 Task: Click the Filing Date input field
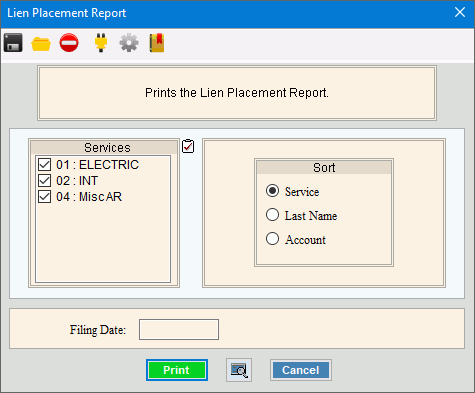(x=179, y=330)
